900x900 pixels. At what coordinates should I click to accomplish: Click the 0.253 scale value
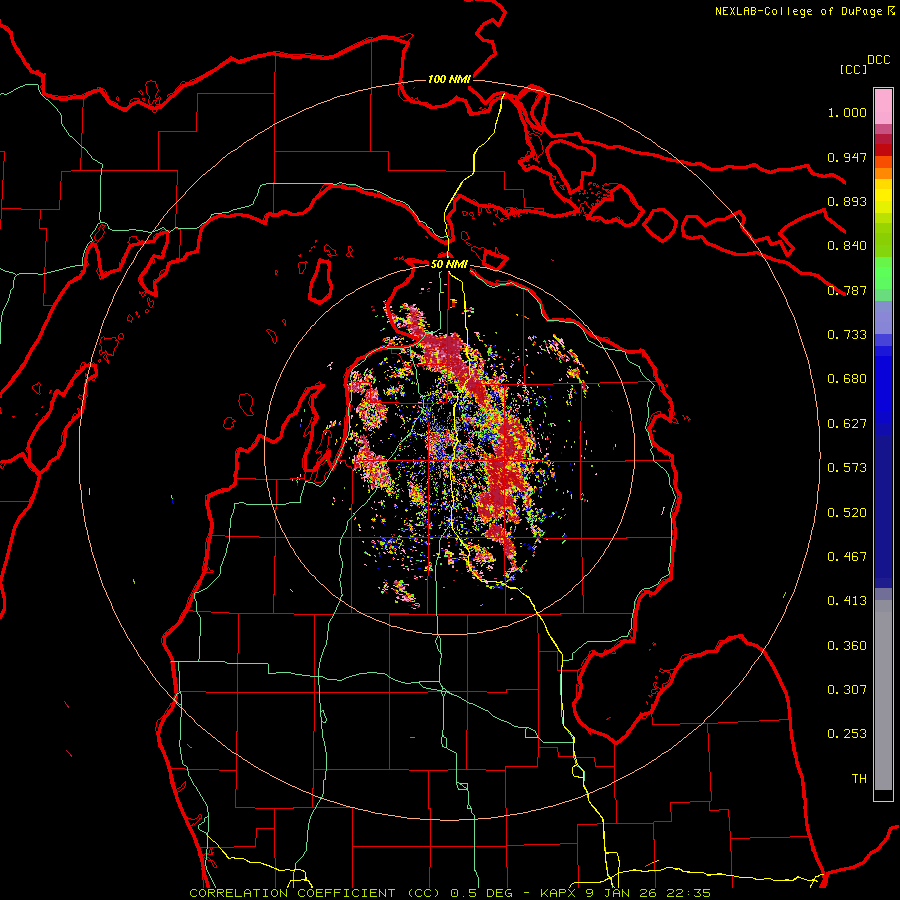[847, 734]
